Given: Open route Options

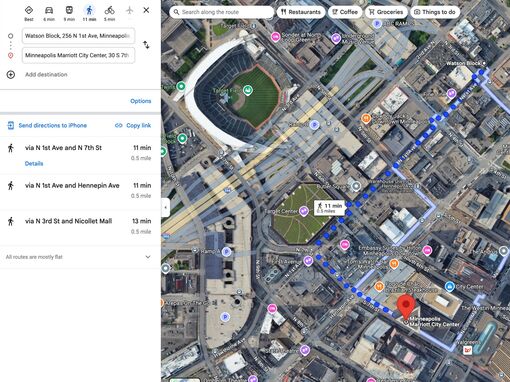Looking at the screenshot, I should coord(141,101).
